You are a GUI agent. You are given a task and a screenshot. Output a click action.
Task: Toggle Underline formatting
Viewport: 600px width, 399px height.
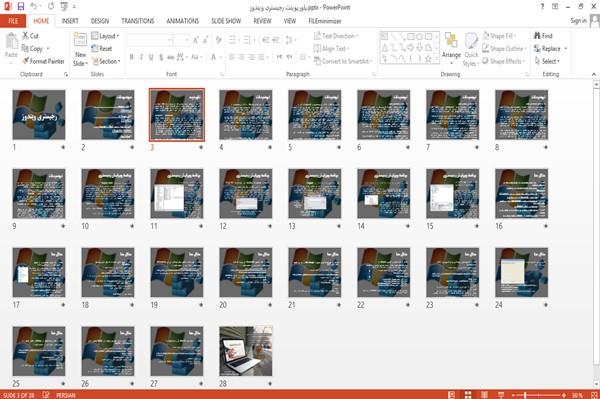pyautogui.click(x=151, y=57)
